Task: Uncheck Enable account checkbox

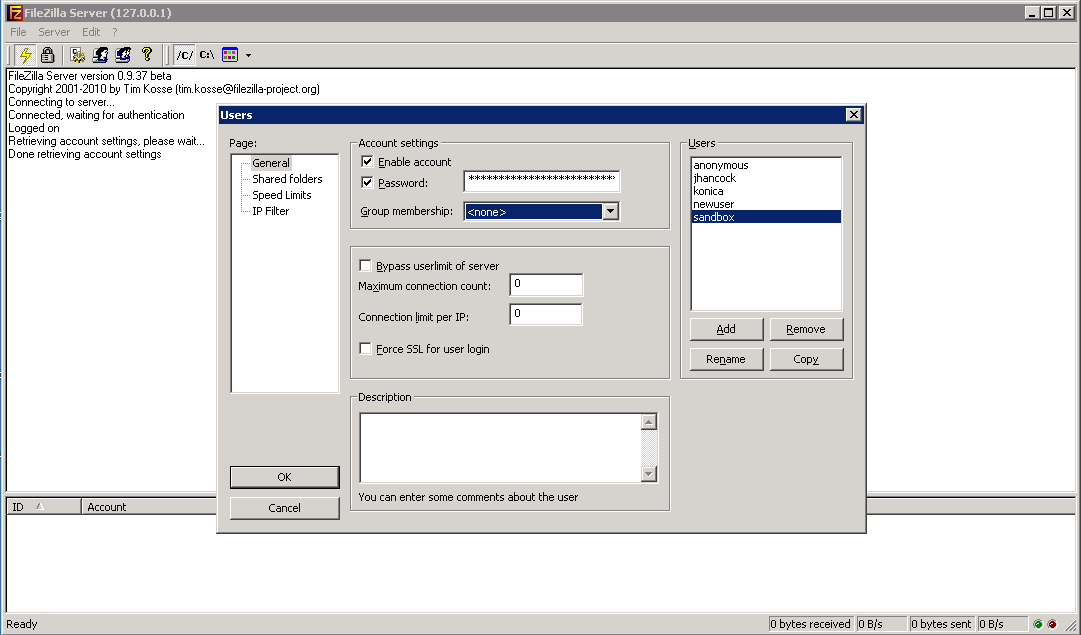Action: tap(367, 162)
